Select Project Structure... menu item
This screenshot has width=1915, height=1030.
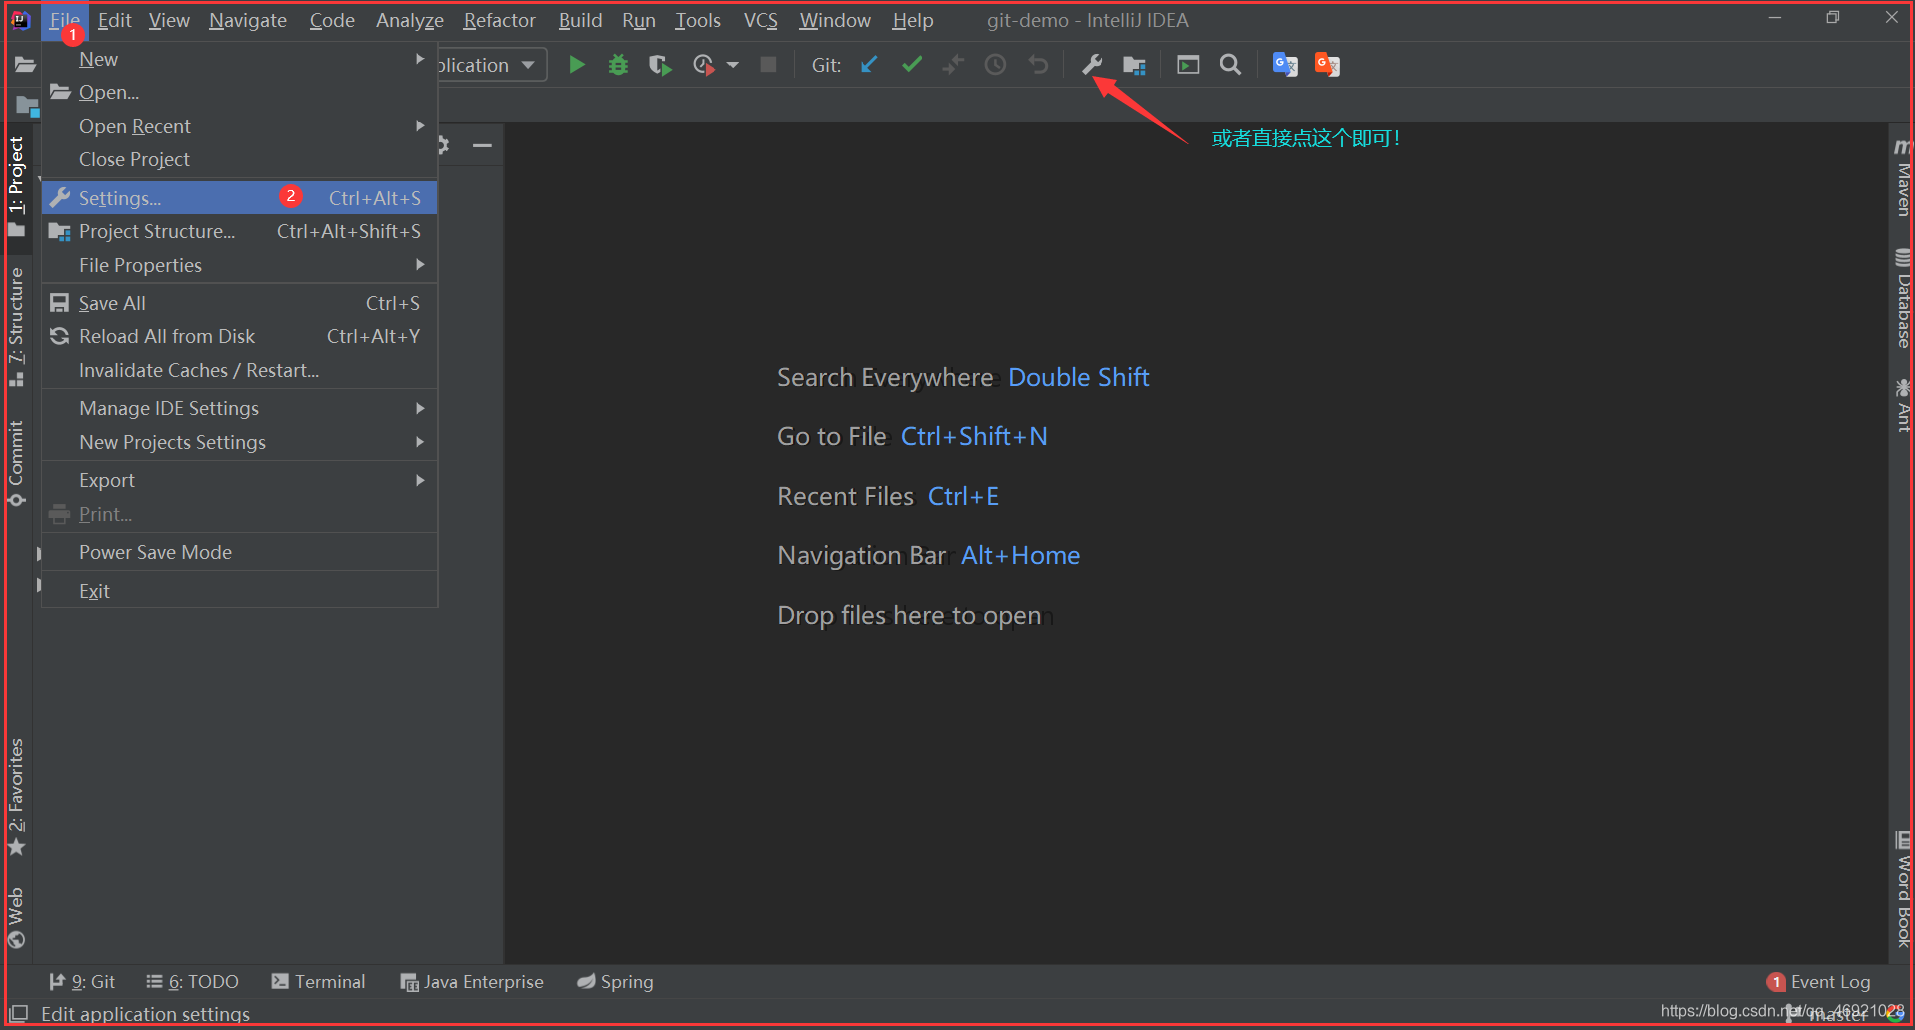[240, 231]
